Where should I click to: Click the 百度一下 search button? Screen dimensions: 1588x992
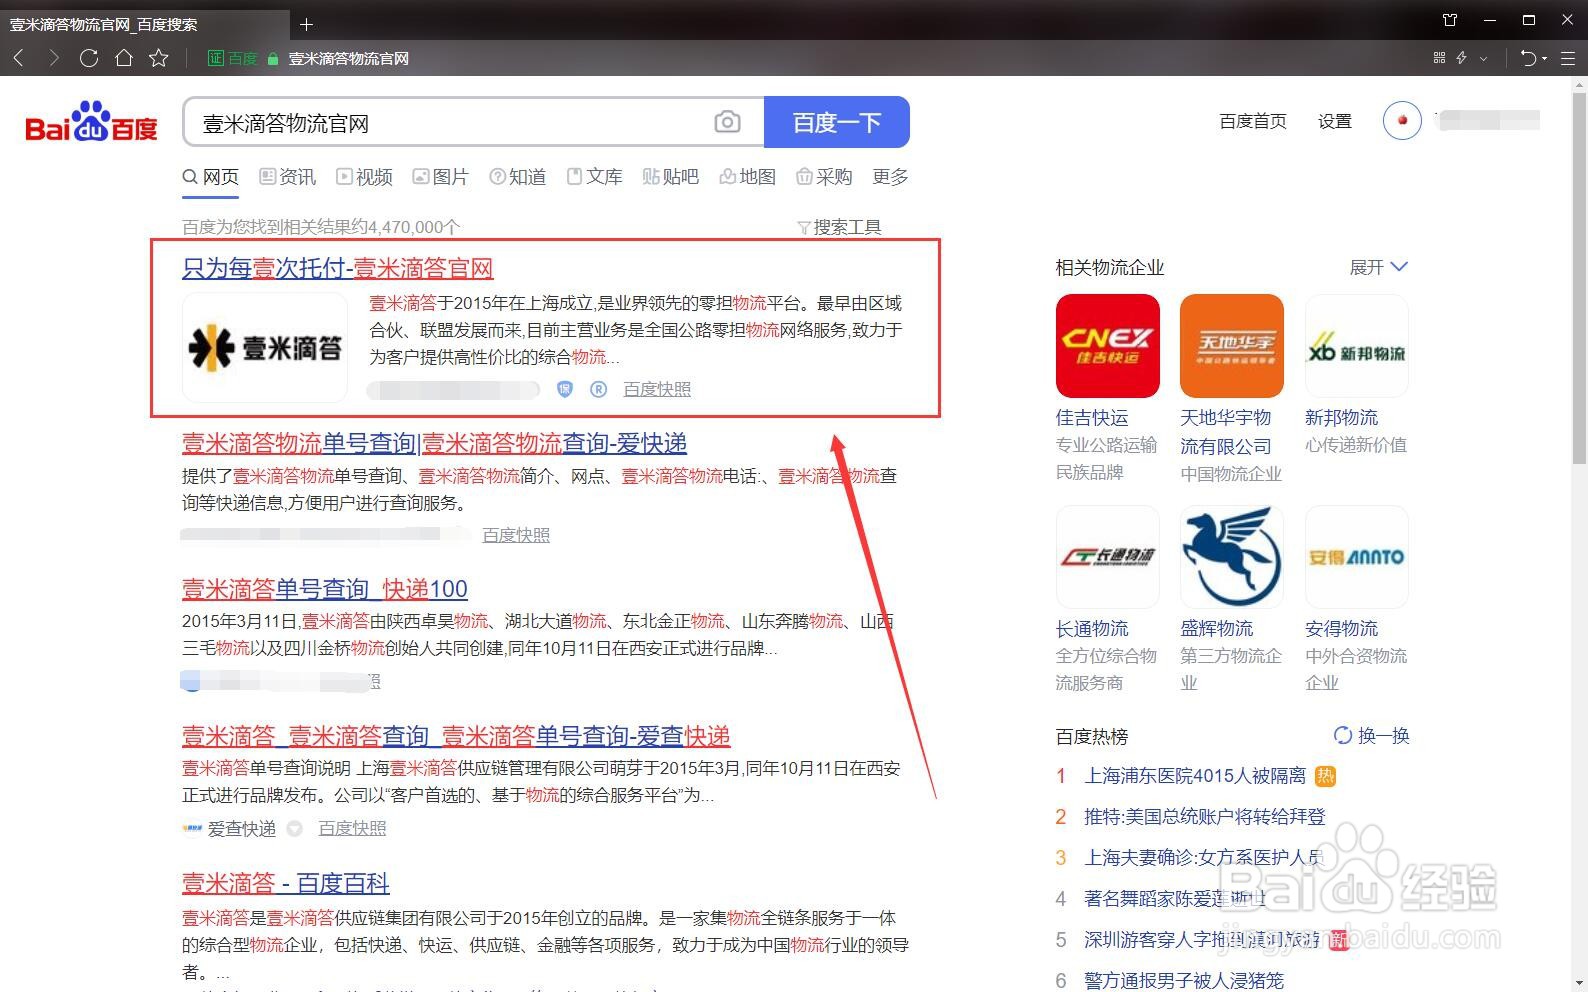[836, 122]
